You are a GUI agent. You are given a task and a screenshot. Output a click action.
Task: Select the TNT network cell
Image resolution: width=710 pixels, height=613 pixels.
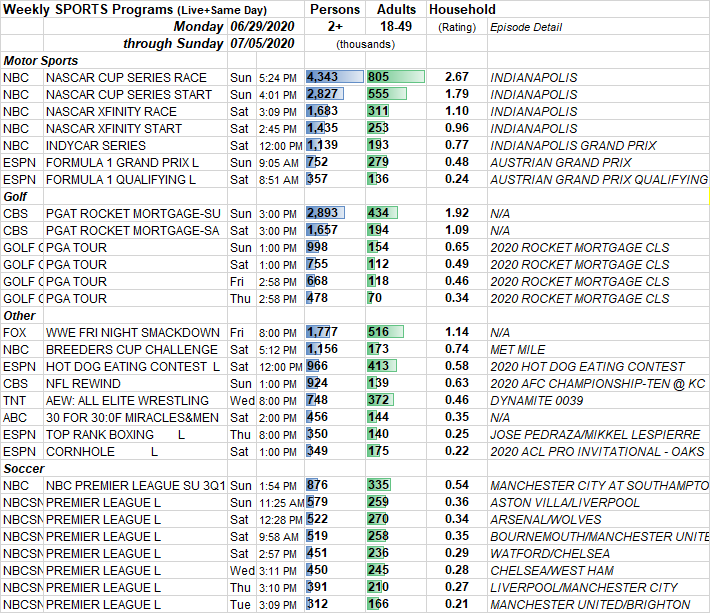(x=14, y=401)
